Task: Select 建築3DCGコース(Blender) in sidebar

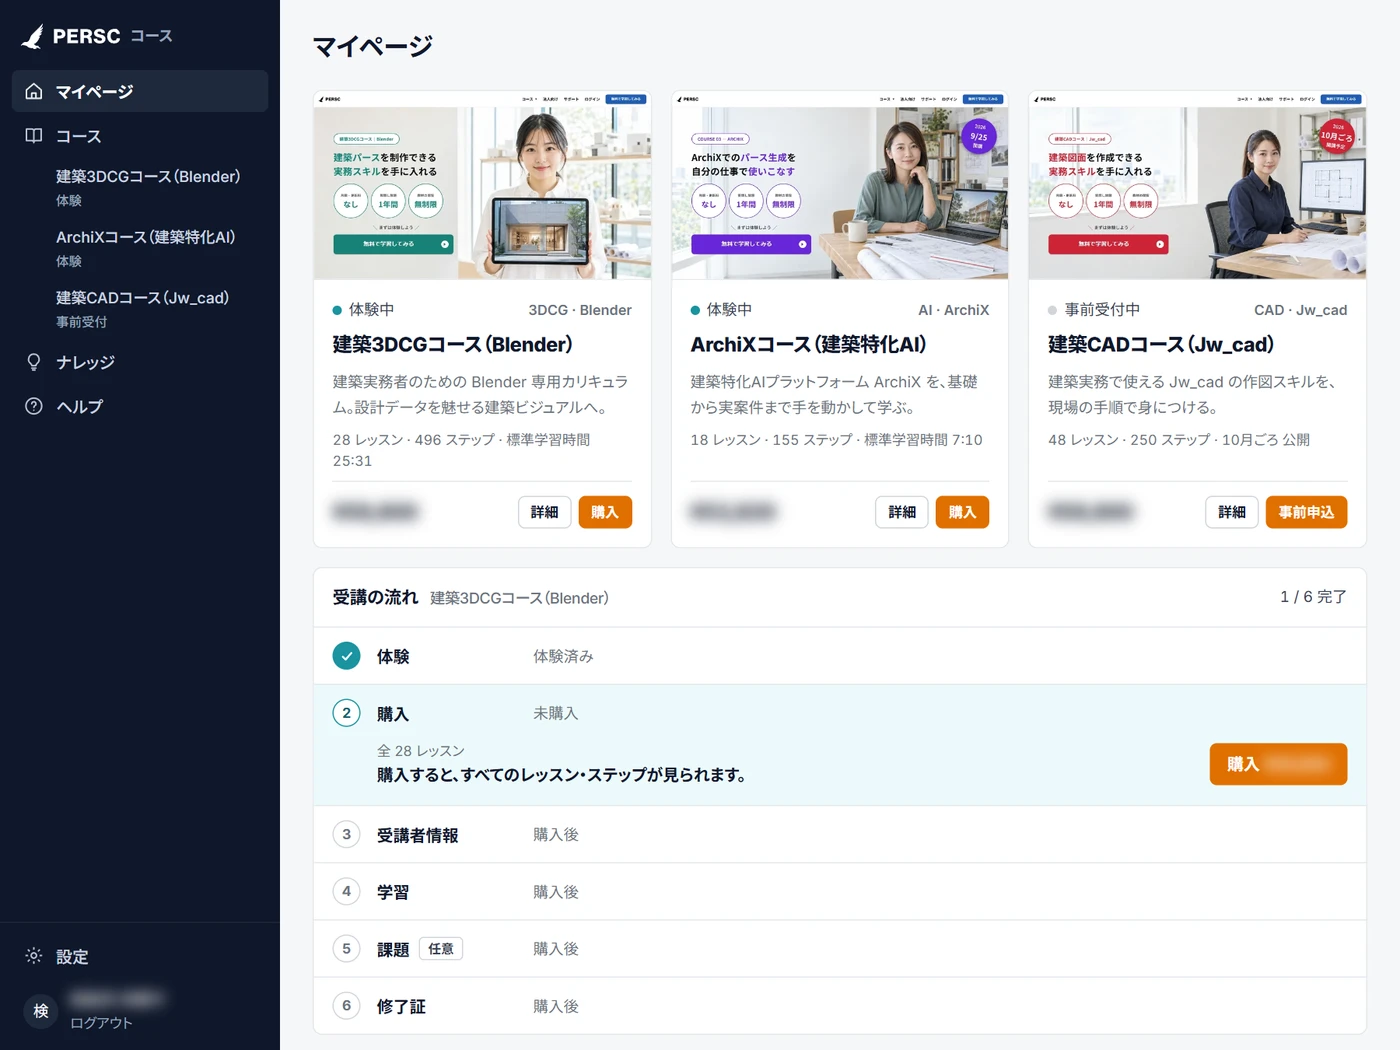Action: click(x=148, y=187)
